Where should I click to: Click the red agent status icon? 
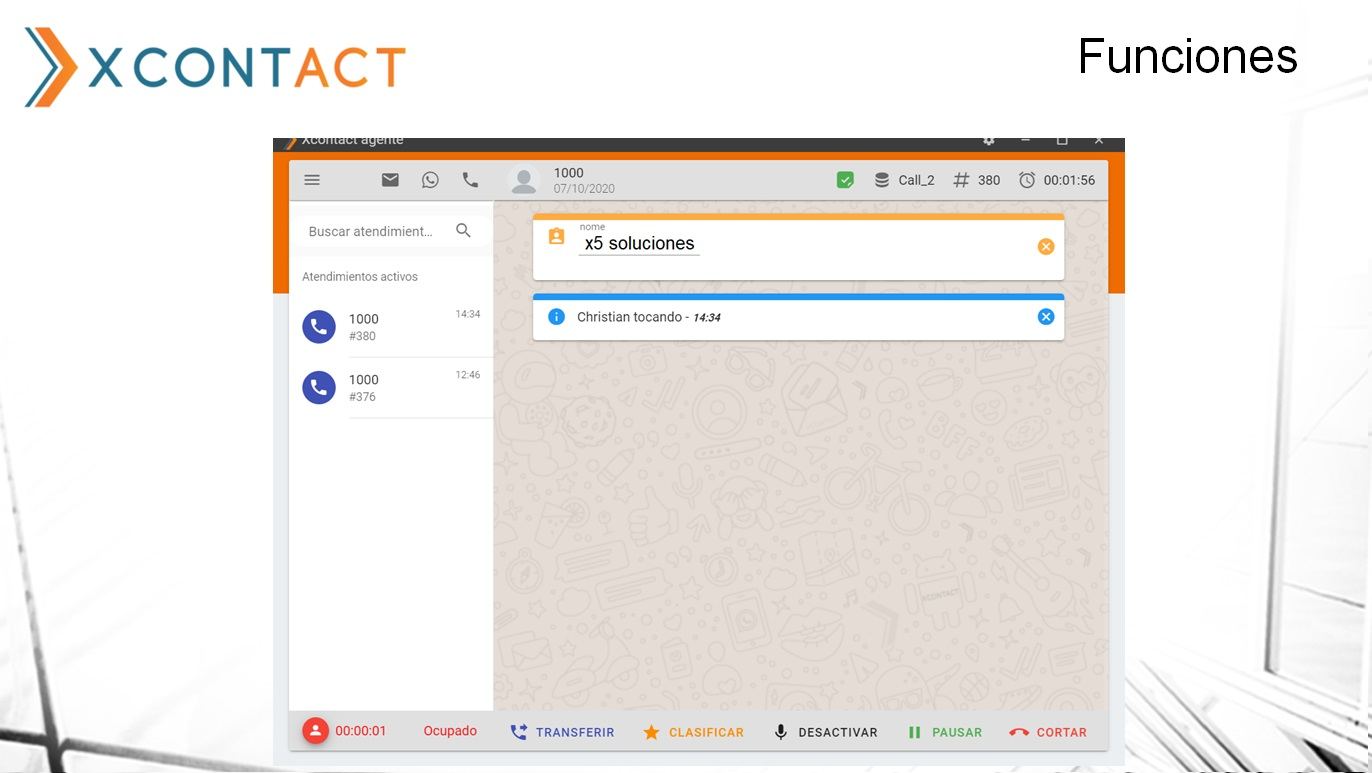[x=315, y=731]
